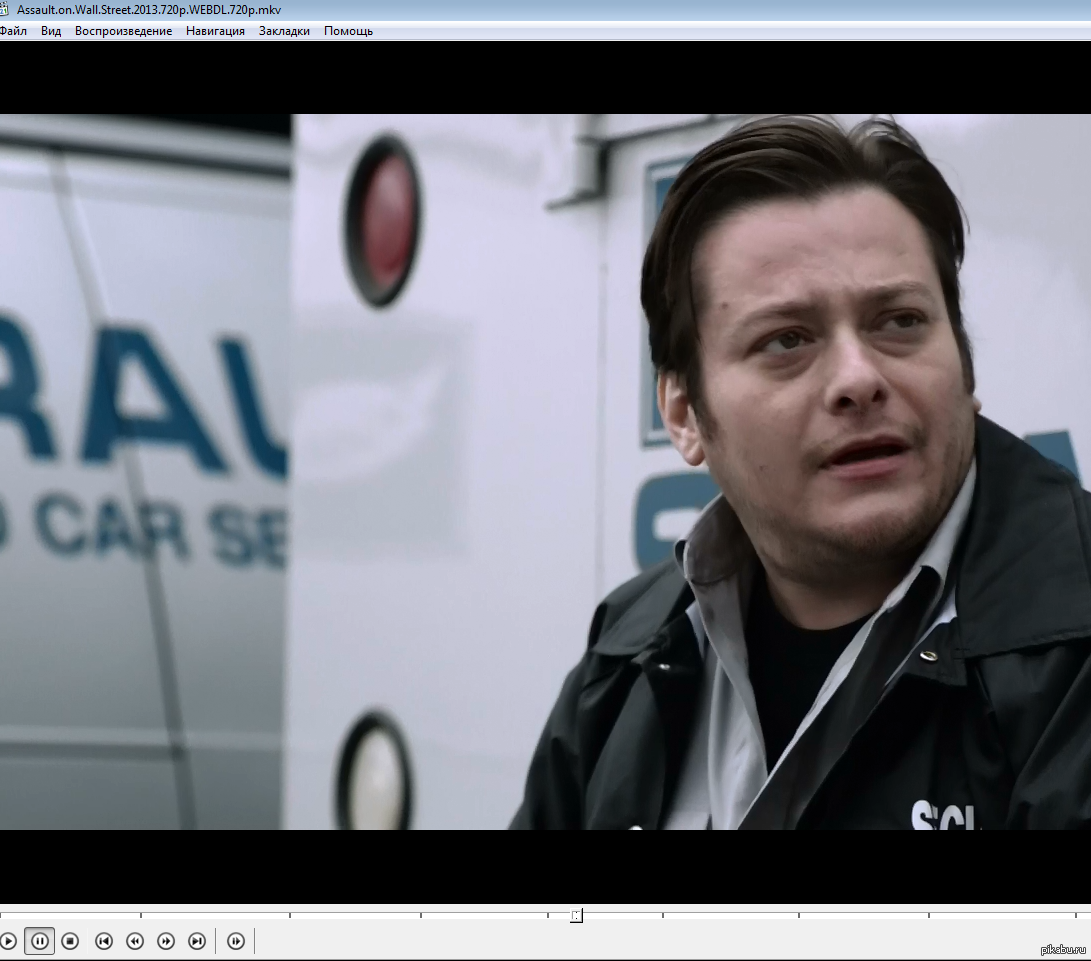Open the Помощь menu

pos(348,31)
